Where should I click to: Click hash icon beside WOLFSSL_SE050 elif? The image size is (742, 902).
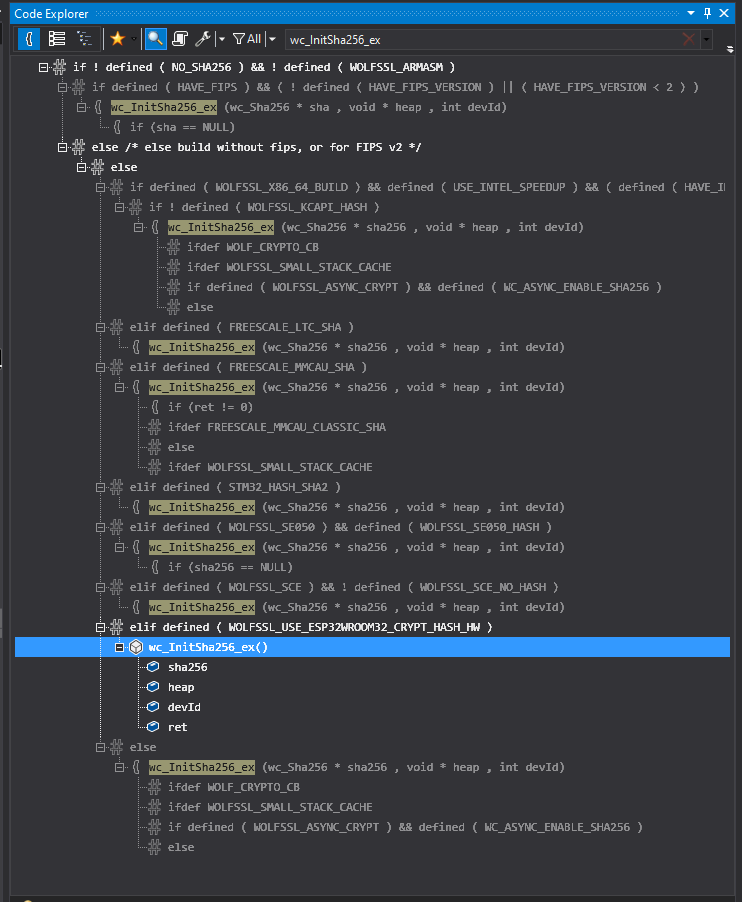pyautogui.click(x=116, y=528)
